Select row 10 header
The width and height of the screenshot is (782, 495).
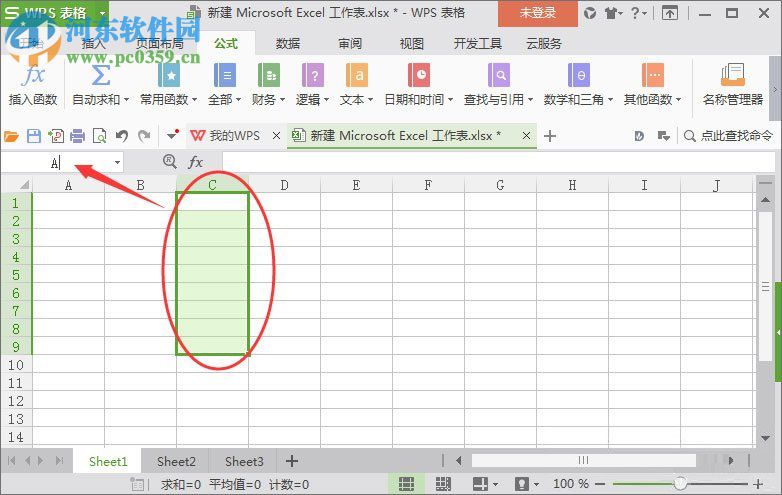16,365
